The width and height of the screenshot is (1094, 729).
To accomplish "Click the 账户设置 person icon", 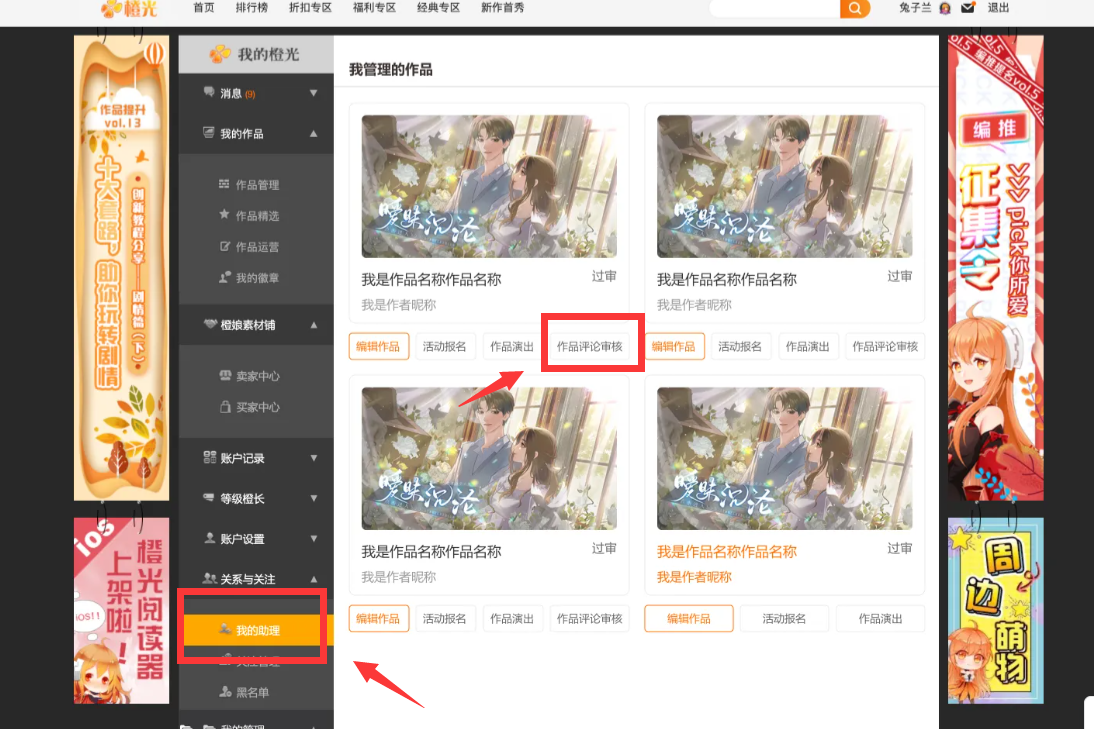I will tap(209, 538).
